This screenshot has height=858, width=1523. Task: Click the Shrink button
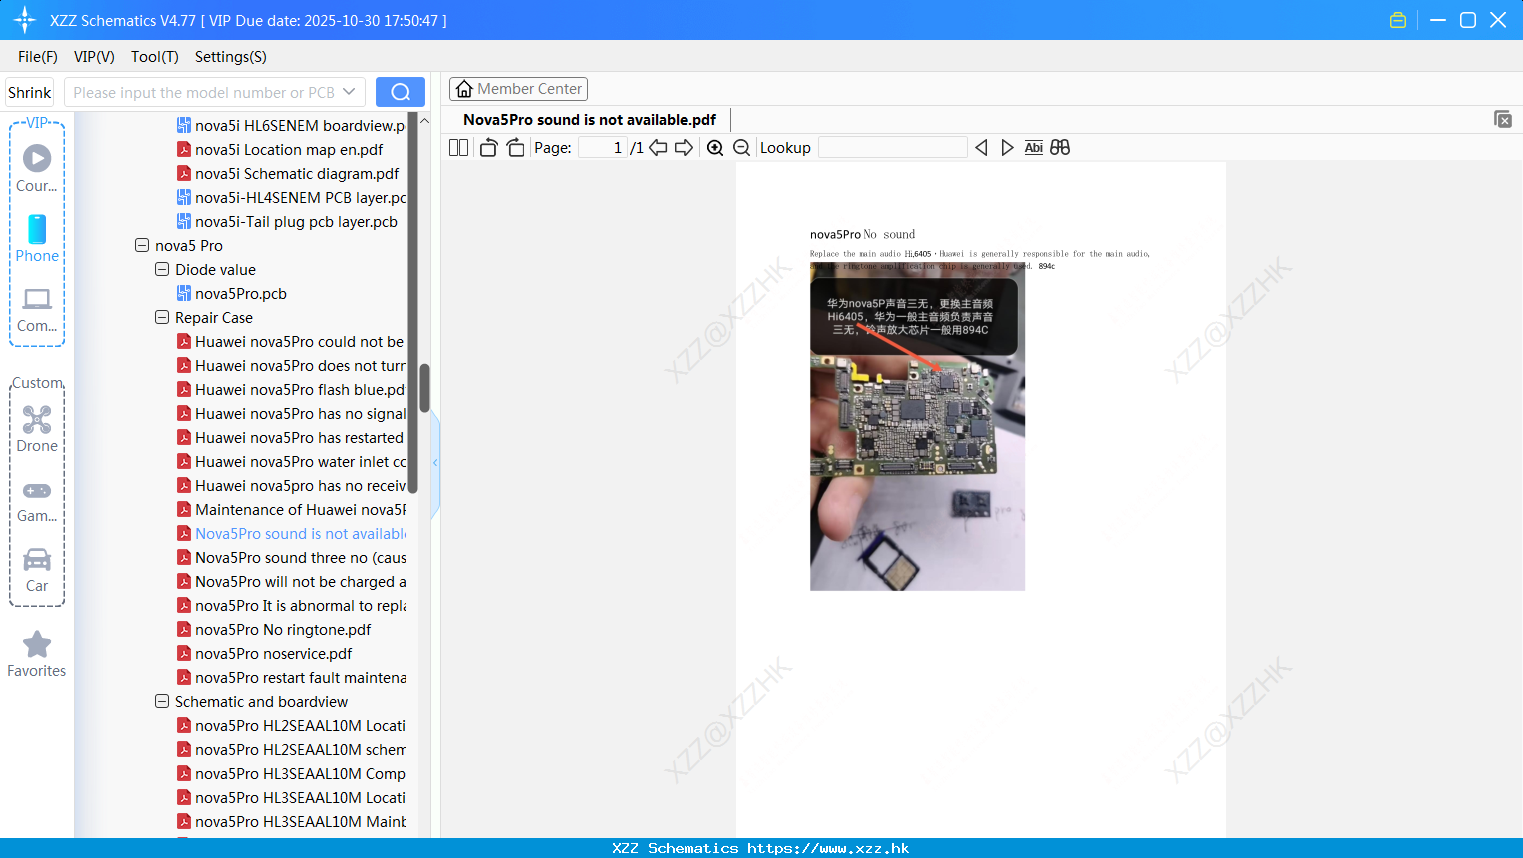click(x=29, y=92)
